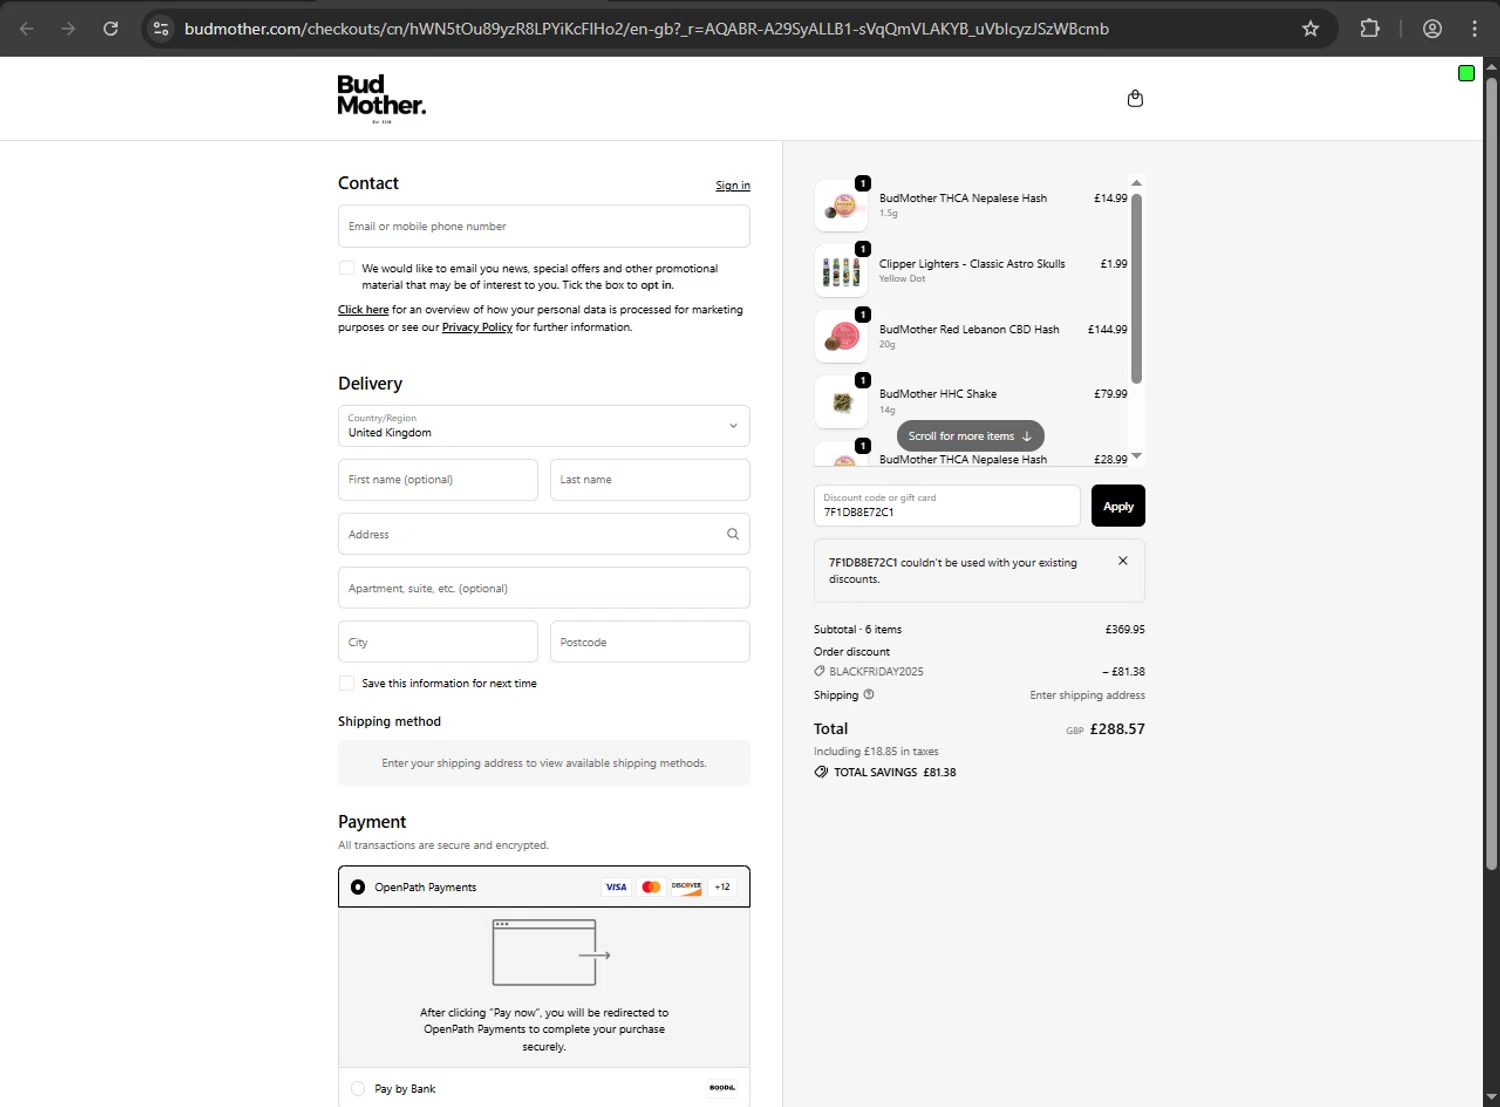1500x1107 pixels.
Task: Reload the page with the browser refresh icon
Action: [111, 29]
